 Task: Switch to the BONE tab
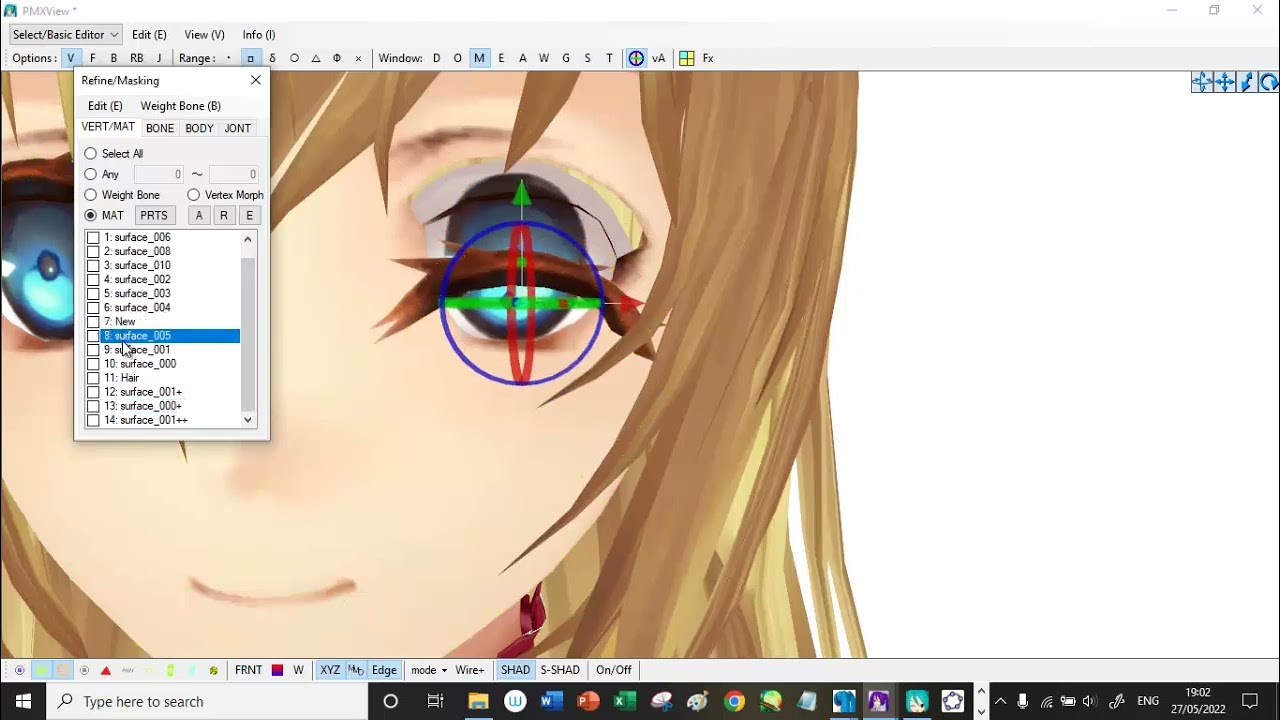coord(160,128)
